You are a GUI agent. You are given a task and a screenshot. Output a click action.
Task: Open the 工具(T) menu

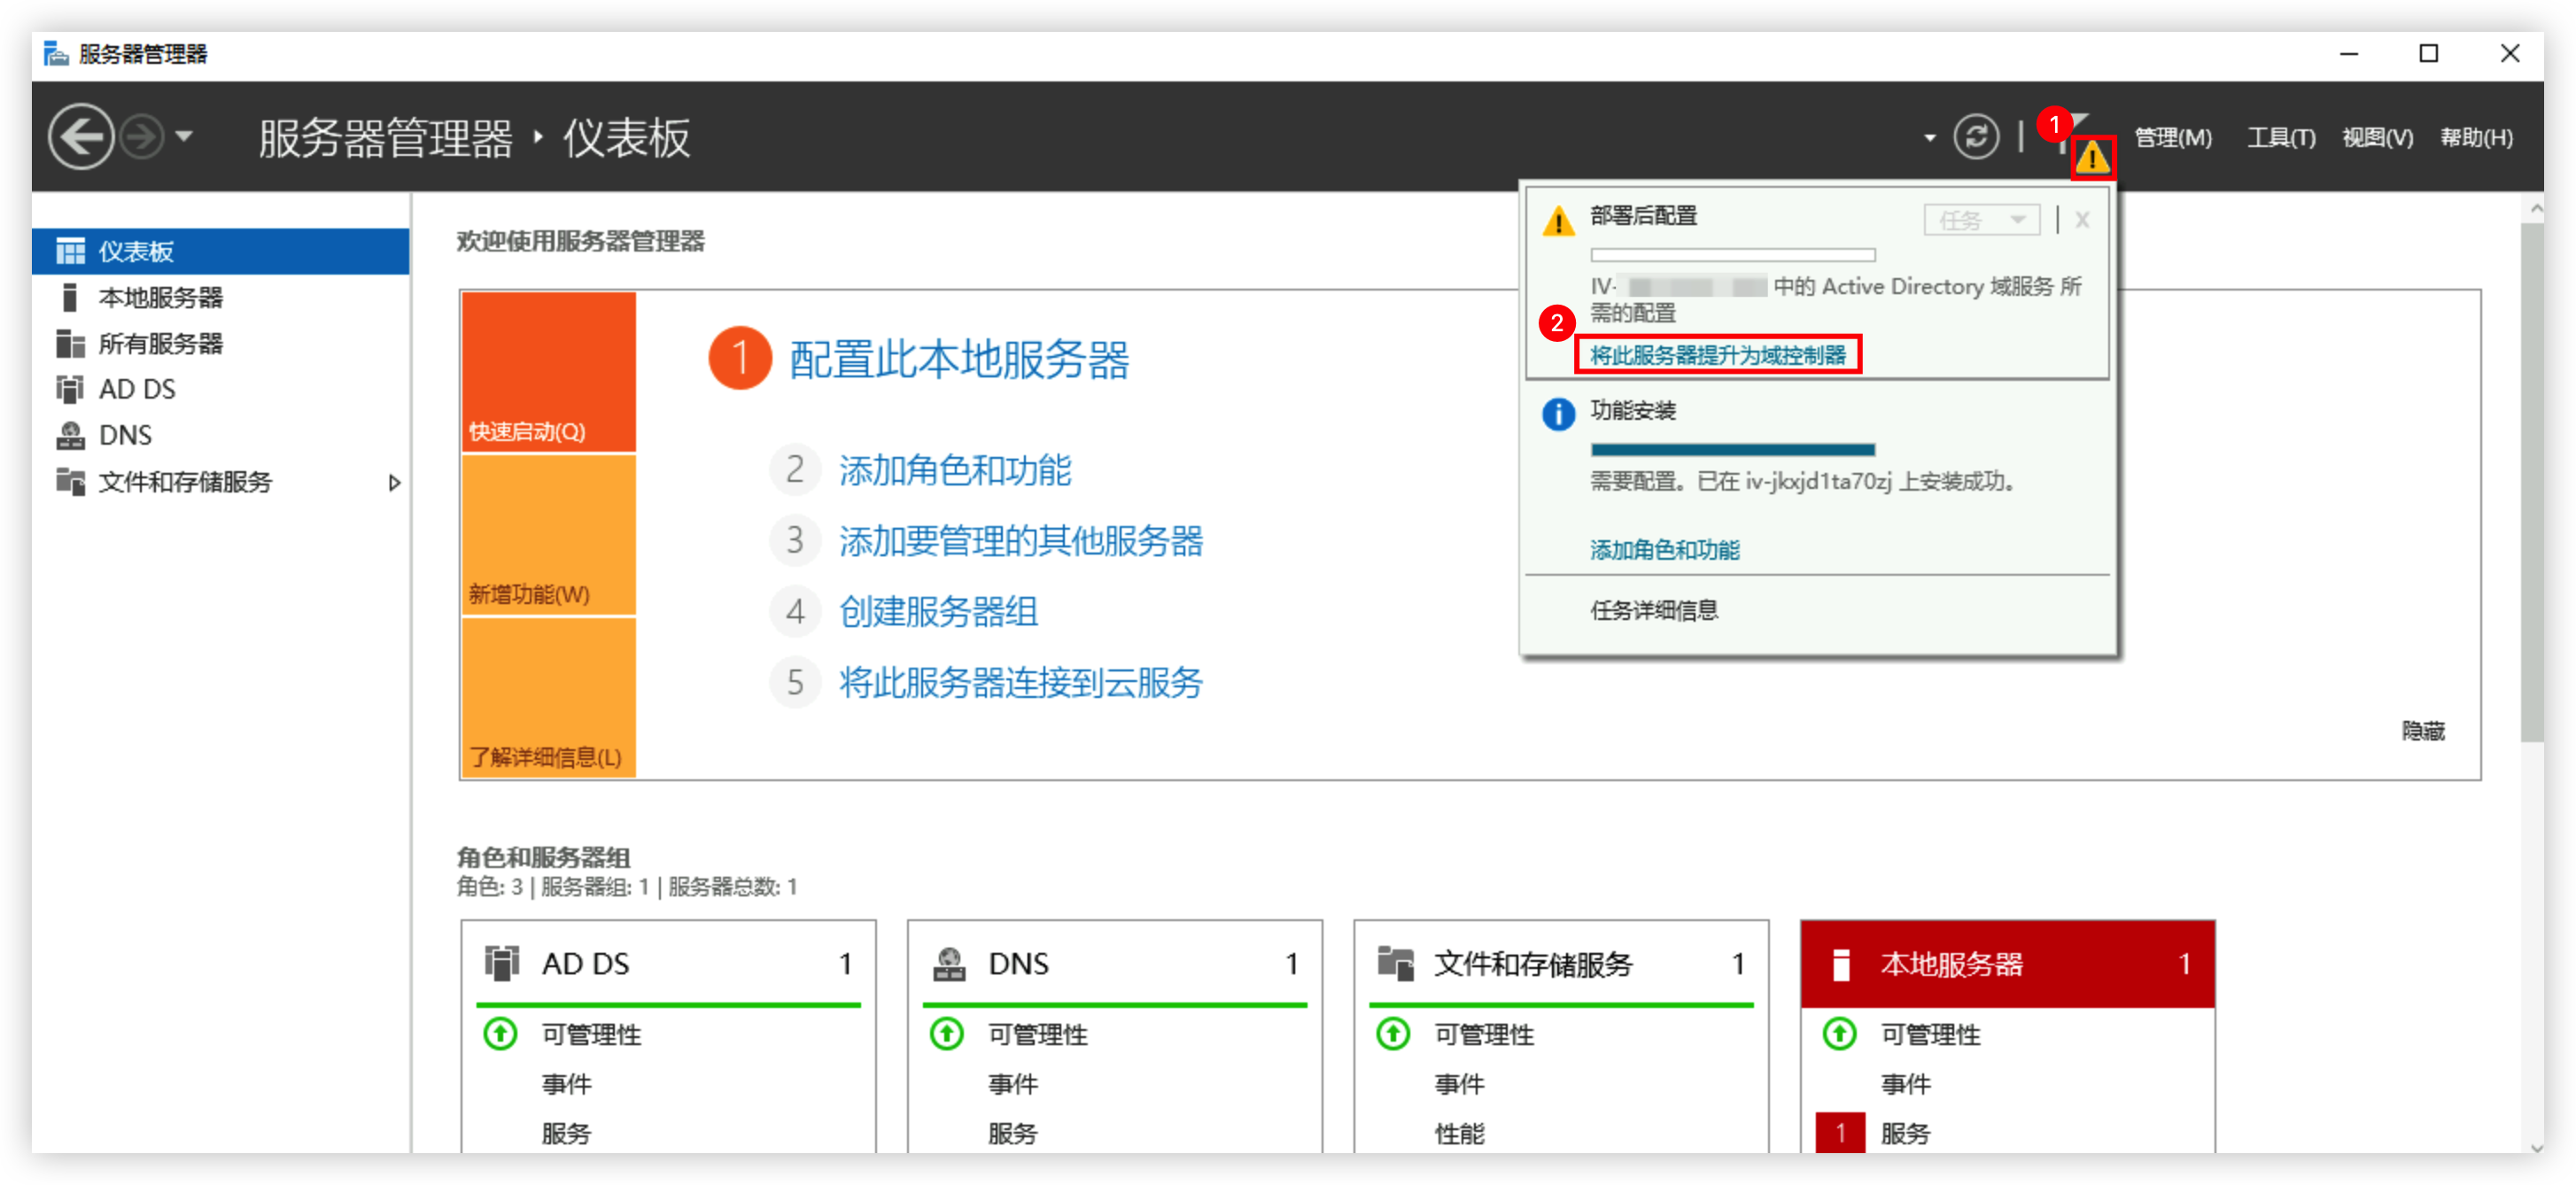pos(2280,137)
